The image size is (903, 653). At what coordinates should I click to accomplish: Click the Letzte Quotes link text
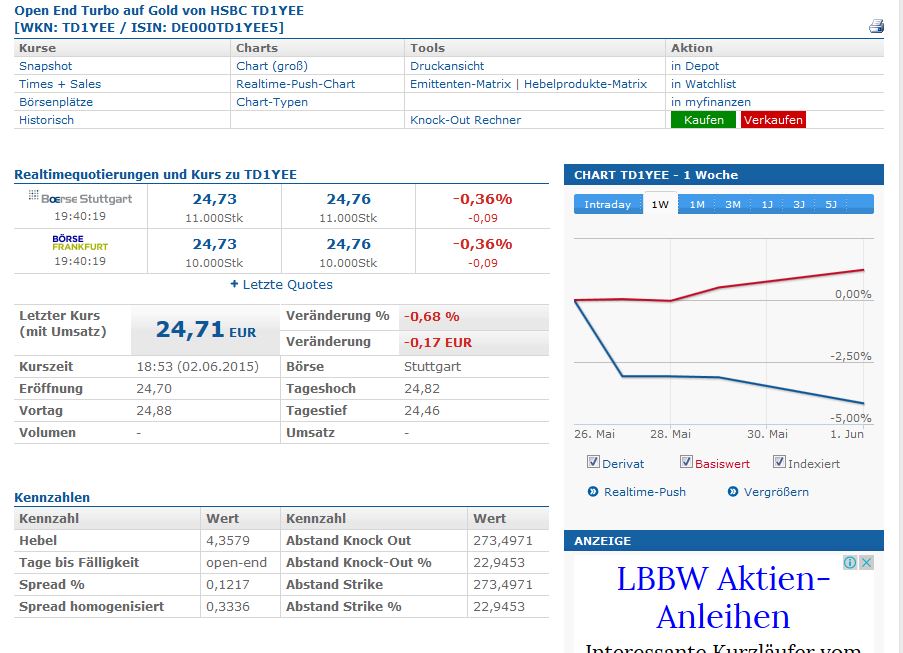tap(287, 284)
